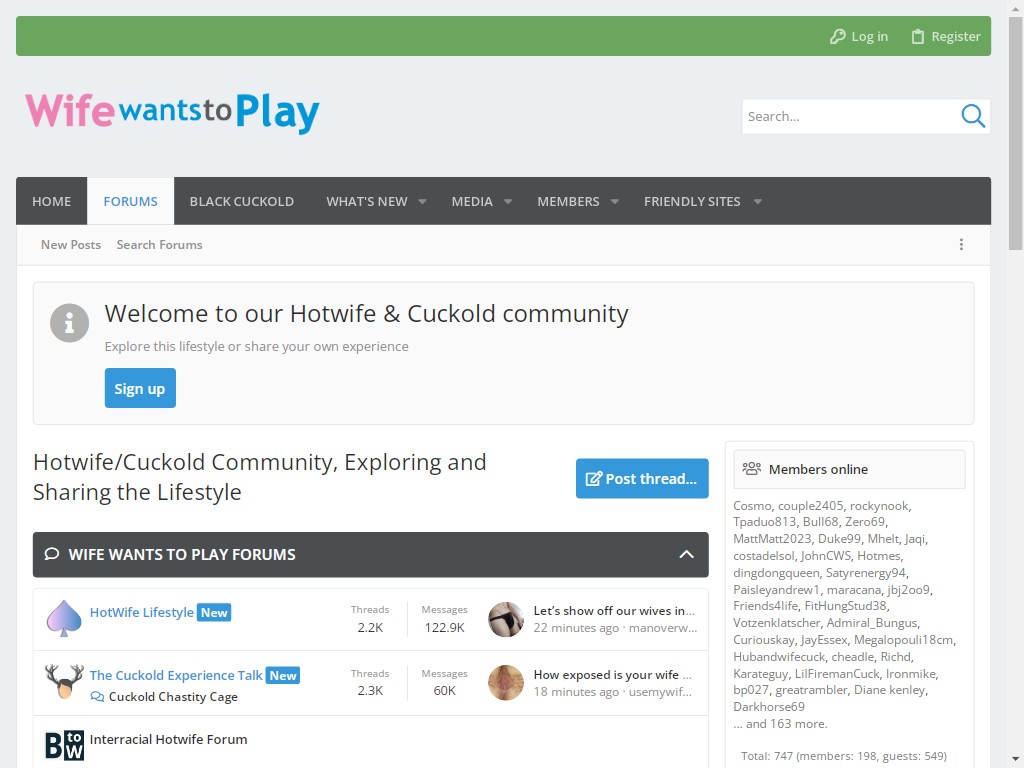The width and height of the screenshot is (1024, 768).
Task: Open the Interracial Hotwife Forum
Action: 168,739
